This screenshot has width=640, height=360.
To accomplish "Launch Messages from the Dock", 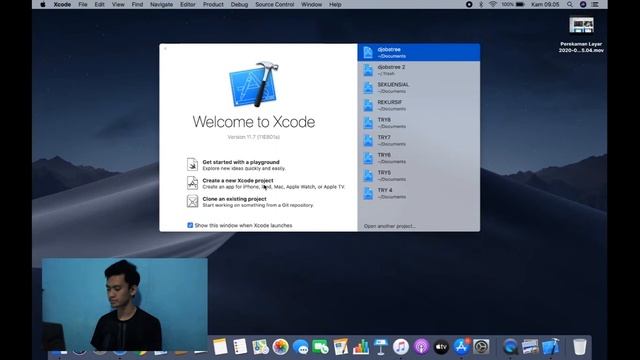I will (x=300, y=347).
